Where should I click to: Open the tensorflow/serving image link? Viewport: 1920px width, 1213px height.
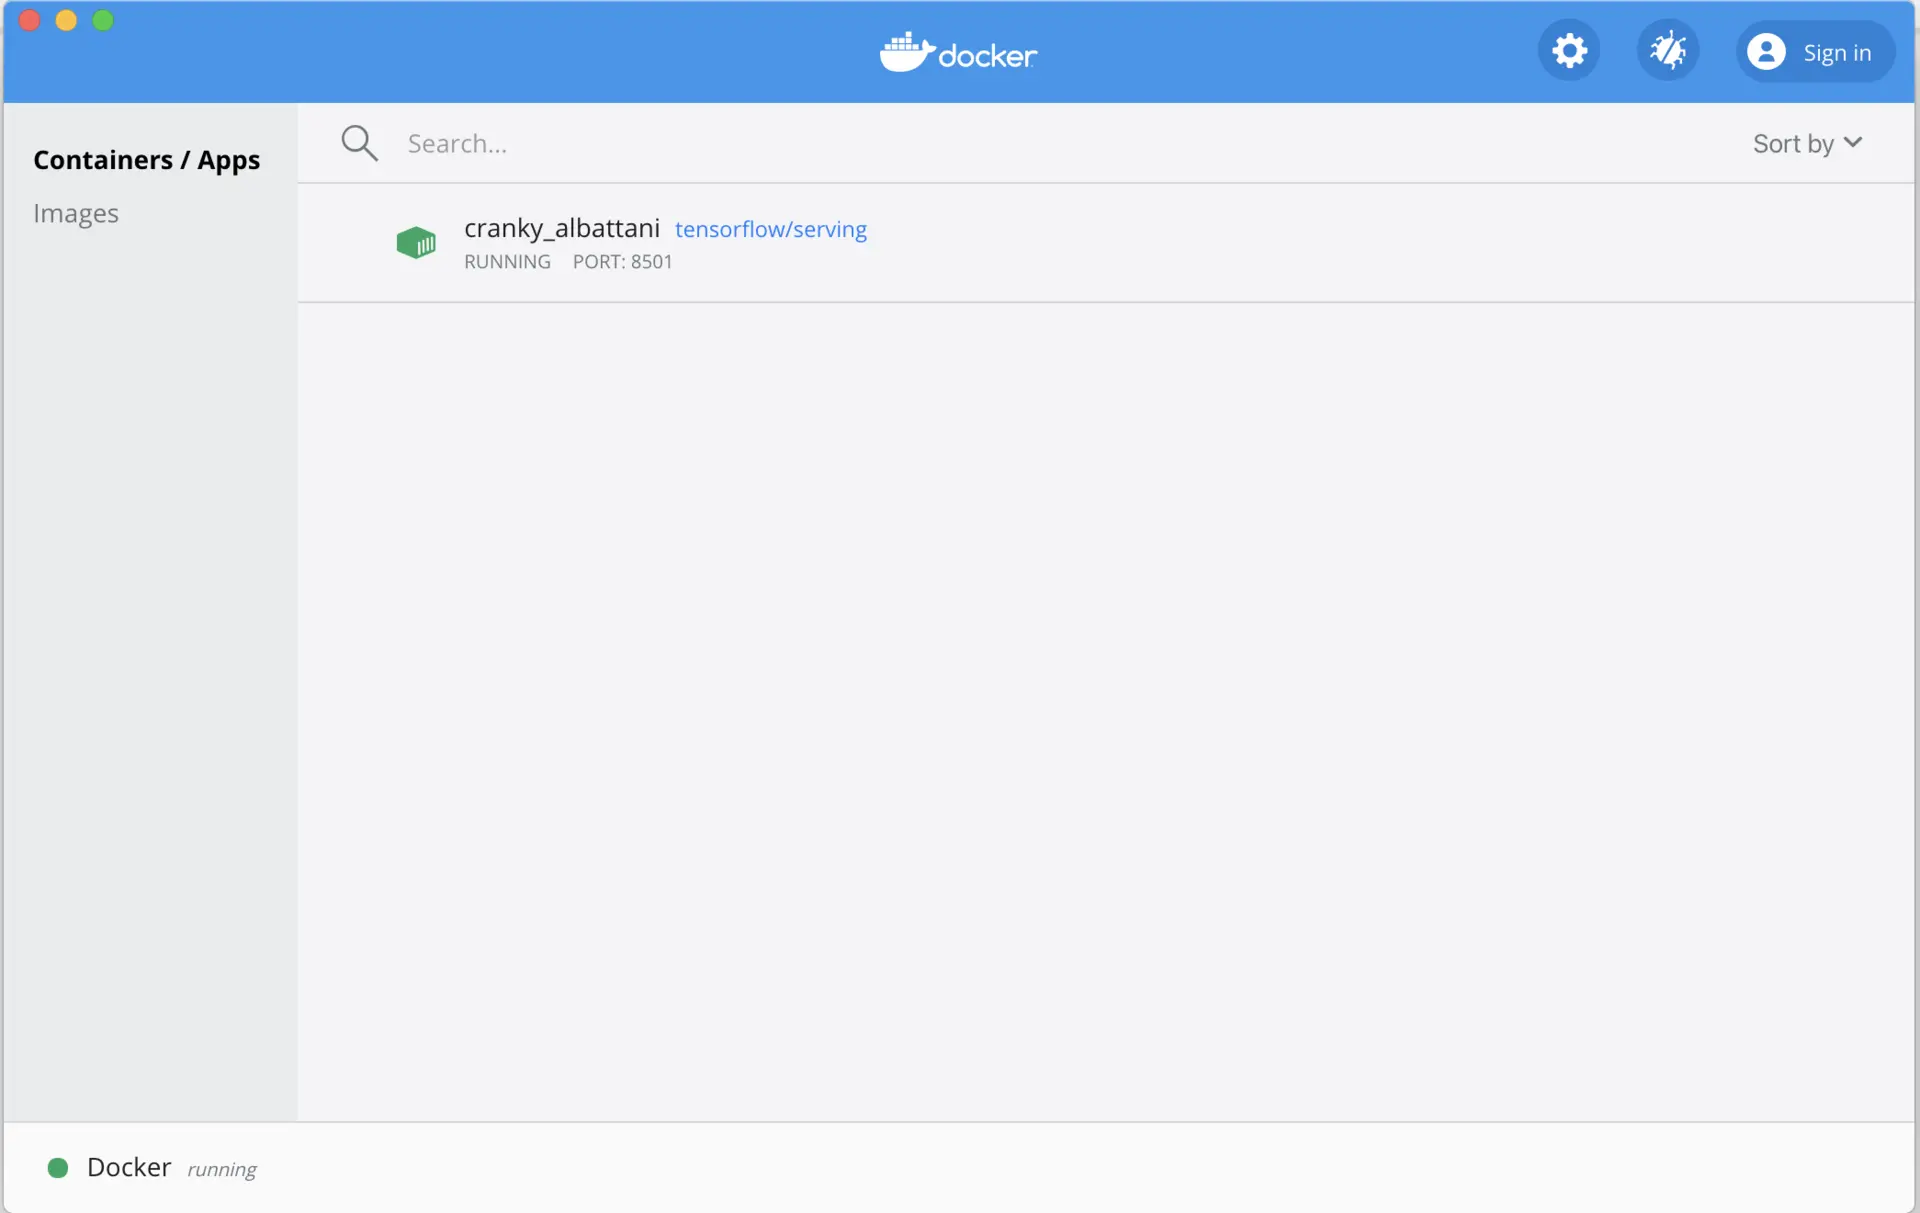coord(770,229)
